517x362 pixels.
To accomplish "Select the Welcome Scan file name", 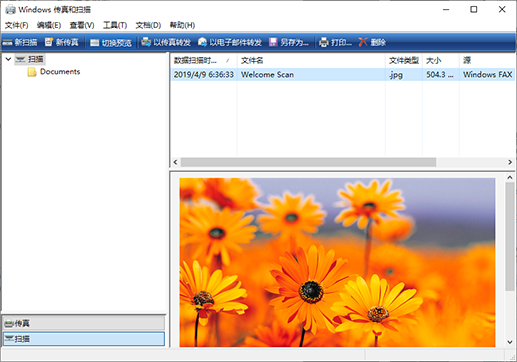I will click(x=267, y=75).
